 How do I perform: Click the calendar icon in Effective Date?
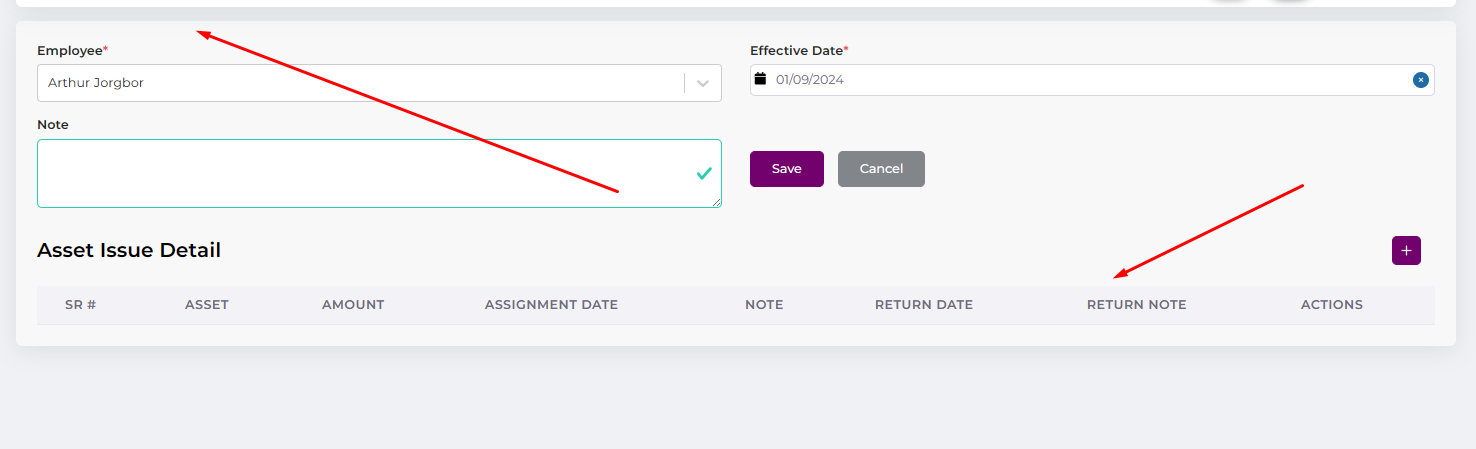point(760,79)
